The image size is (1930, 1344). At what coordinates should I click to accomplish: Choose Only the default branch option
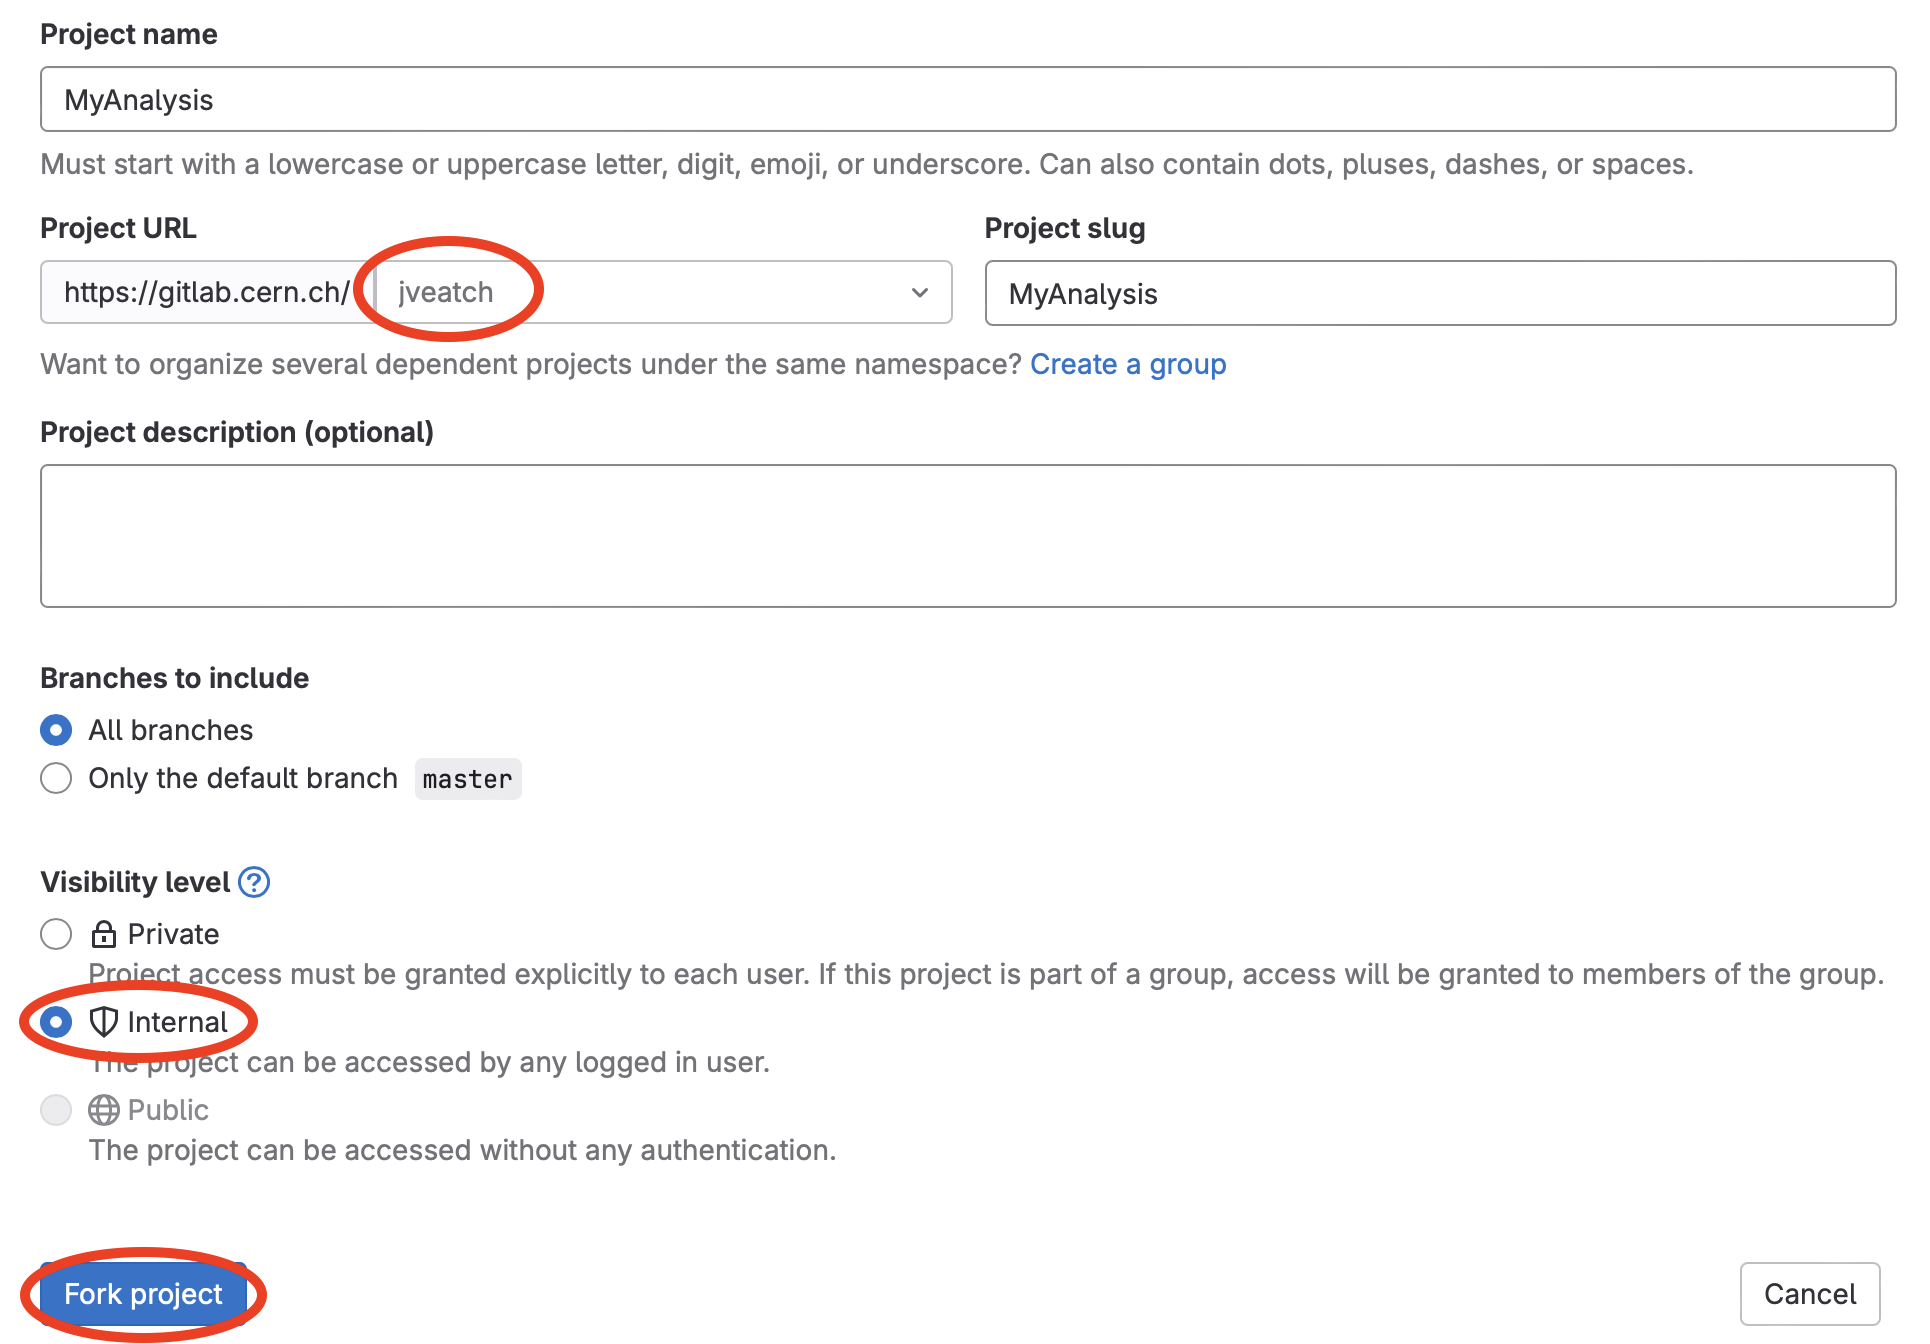click(56, 778)
